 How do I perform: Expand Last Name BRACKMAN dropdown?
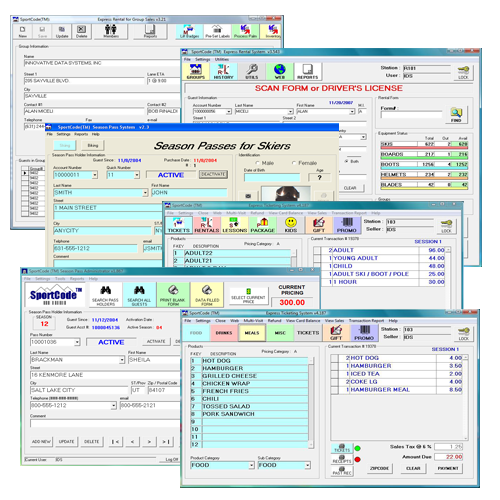(122, 360)
